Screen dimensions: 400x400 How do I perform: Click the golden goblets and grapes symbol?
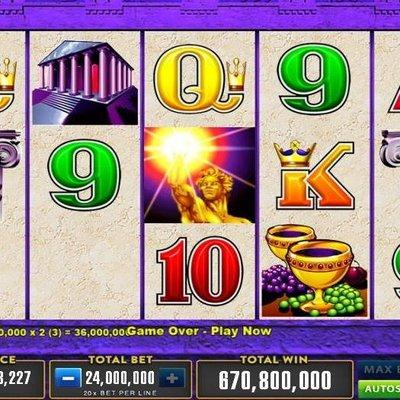tap(314, 271)
